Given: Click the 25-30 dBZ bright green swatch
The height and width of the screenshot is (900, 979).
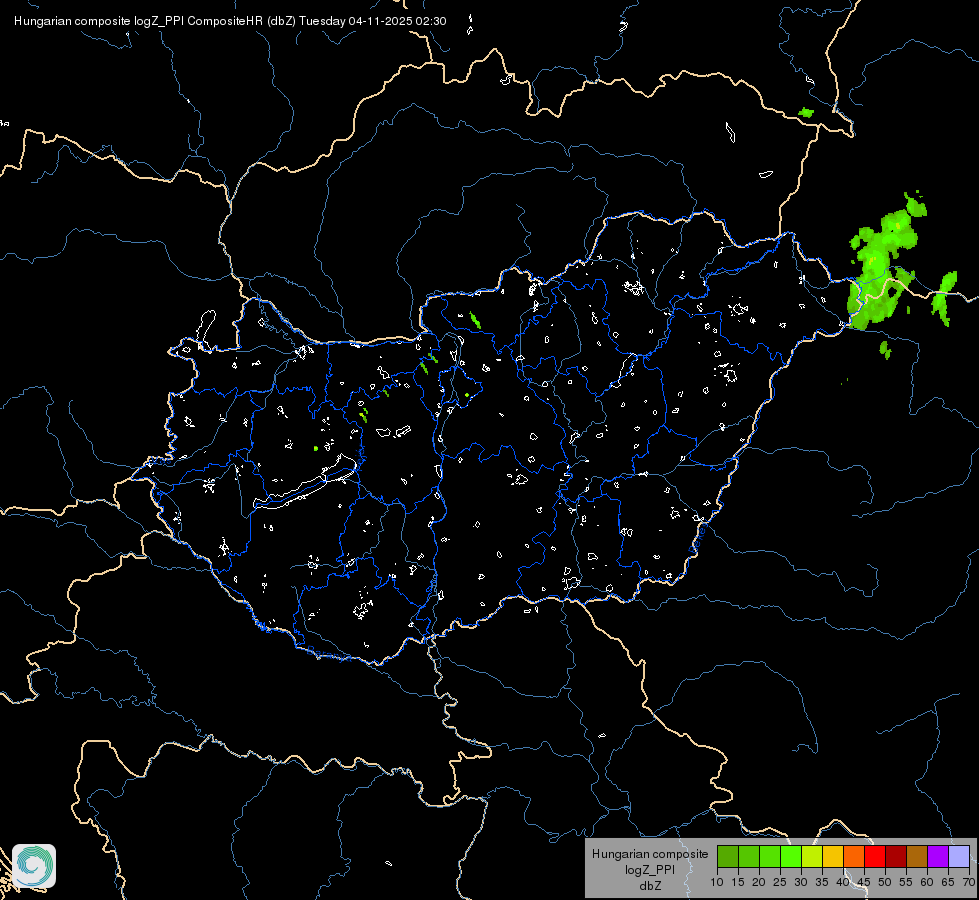Looking at the screenshot, I should pyautogui.click(x=791, y=856).
